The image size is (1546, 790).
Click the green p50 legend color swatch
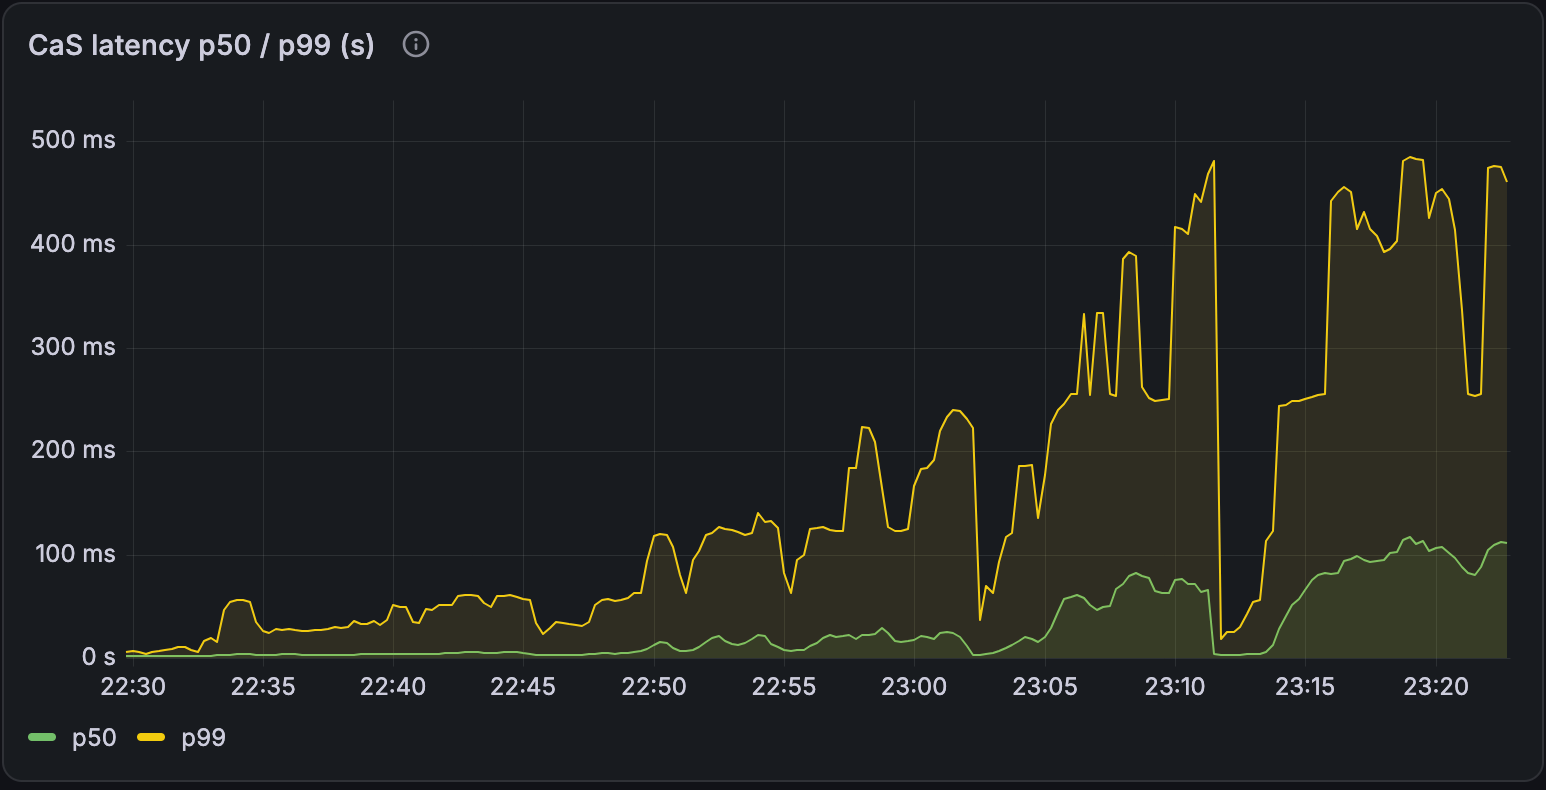tap(42, 738)
